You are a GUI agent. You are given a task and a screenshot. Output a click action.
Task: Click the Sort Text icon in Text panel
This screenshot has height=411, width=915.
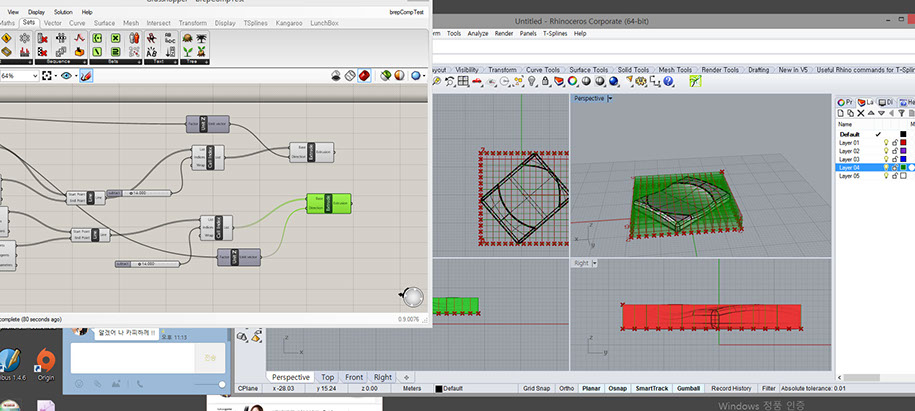pos(170,52)
